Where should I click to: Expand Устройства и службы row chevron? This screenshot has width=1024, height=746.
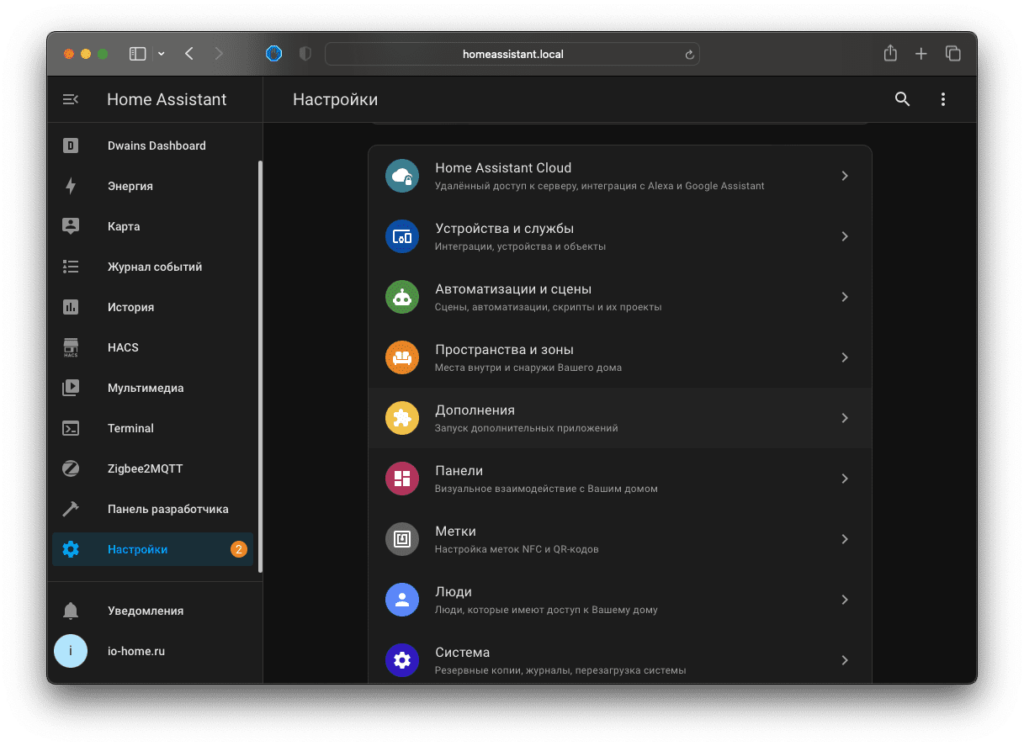point(844,236)
